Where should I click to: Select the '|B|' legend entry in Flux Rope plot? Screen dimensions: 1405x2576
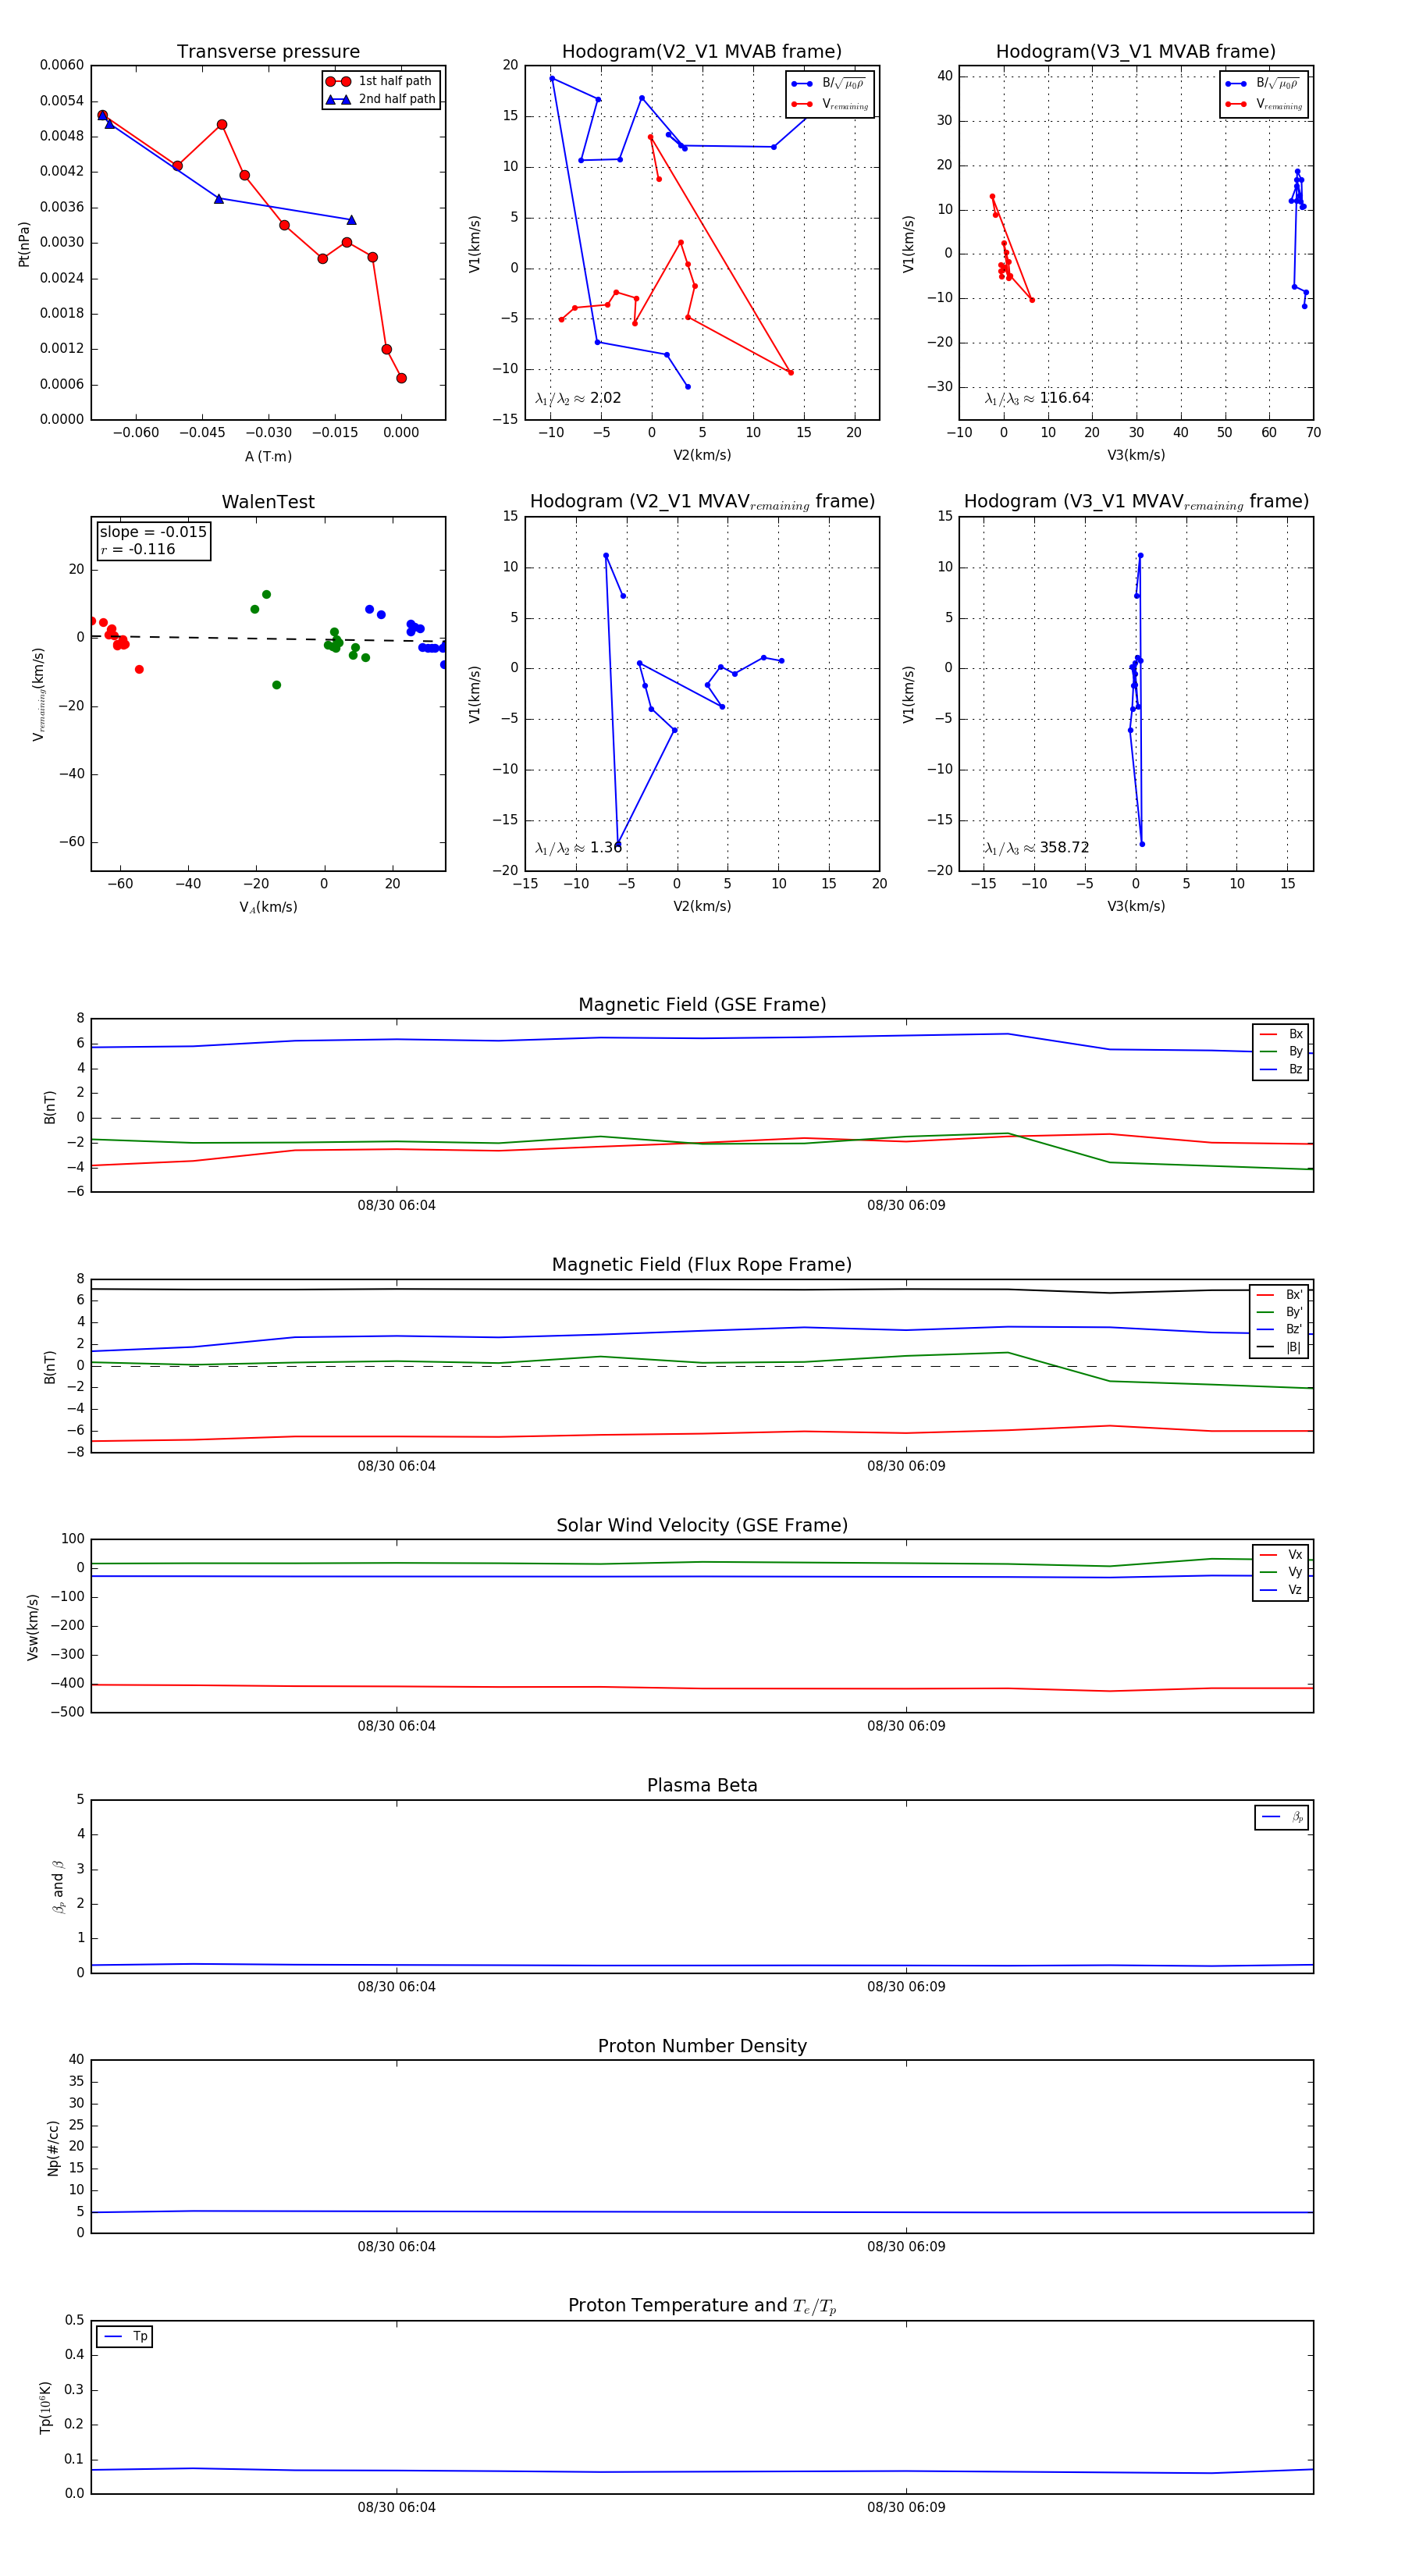click(x=1279, y=1347)
